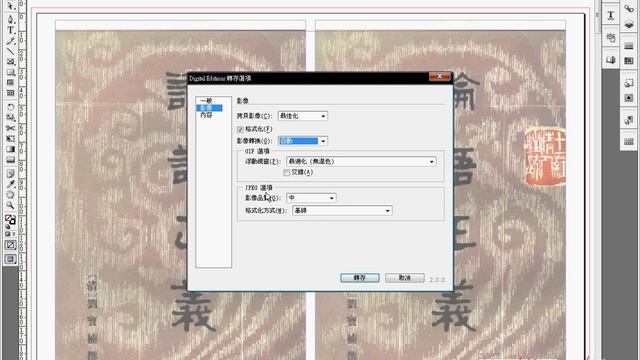This screenshot has width=640, height=360.
Task: Click the vertical ruler beside the toolbox
Action: (22, 180)
